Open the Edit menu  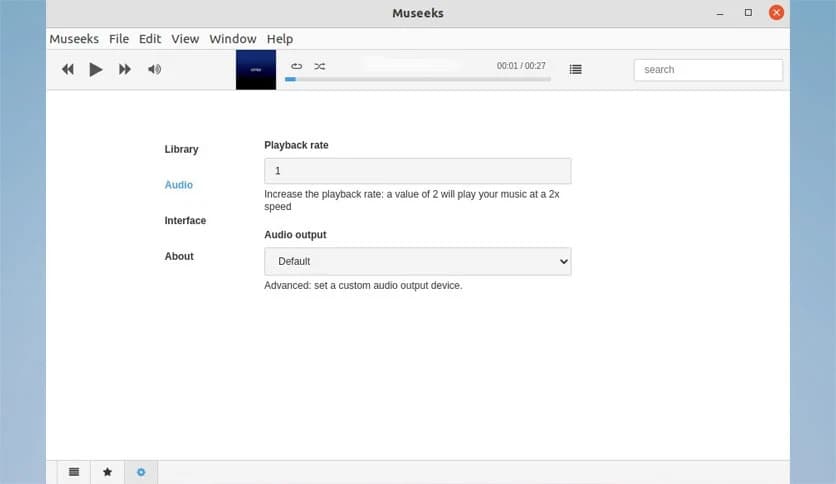pyautogui.click(x=150, y=39)
